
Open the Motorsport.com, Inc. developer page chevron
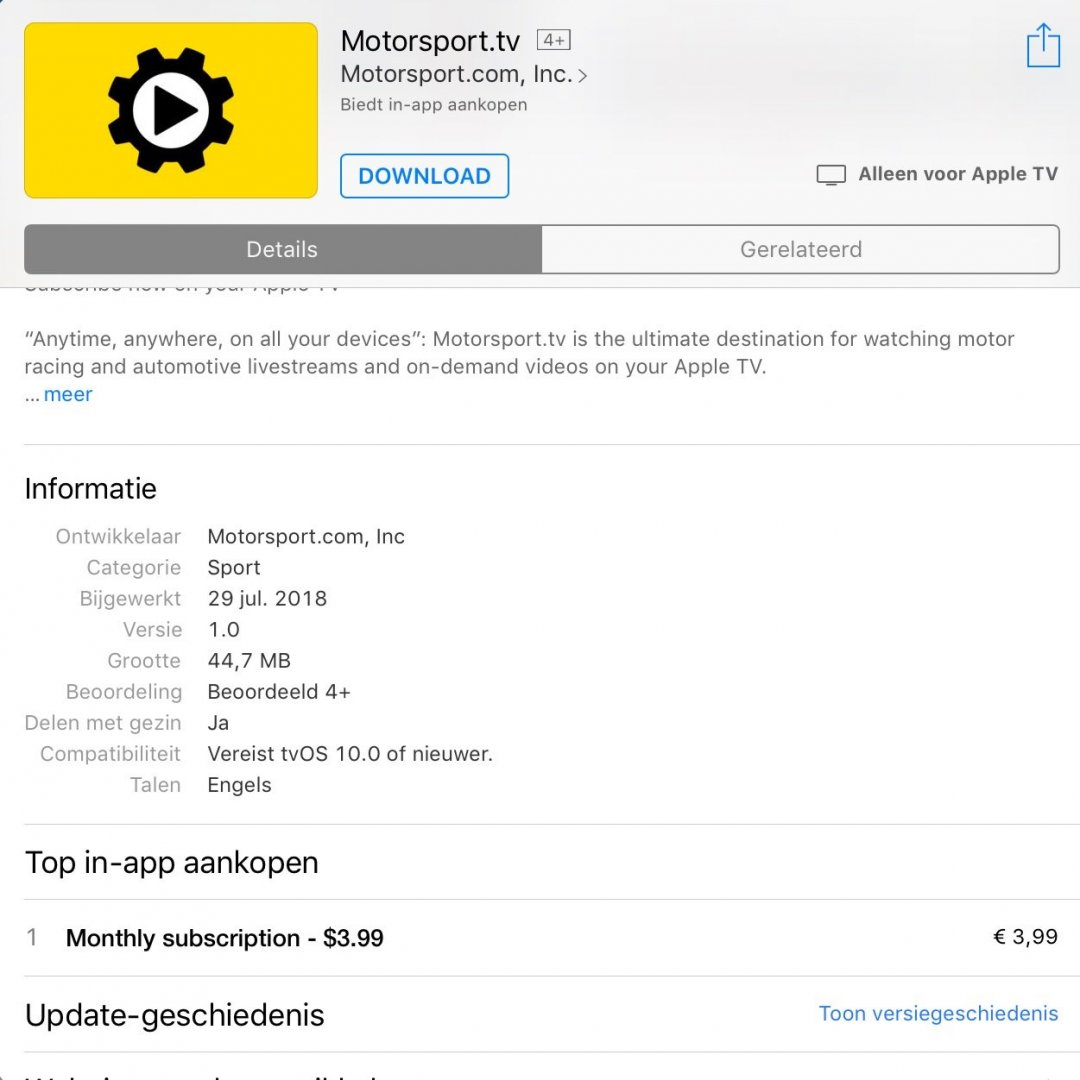[x=583, y=75]
